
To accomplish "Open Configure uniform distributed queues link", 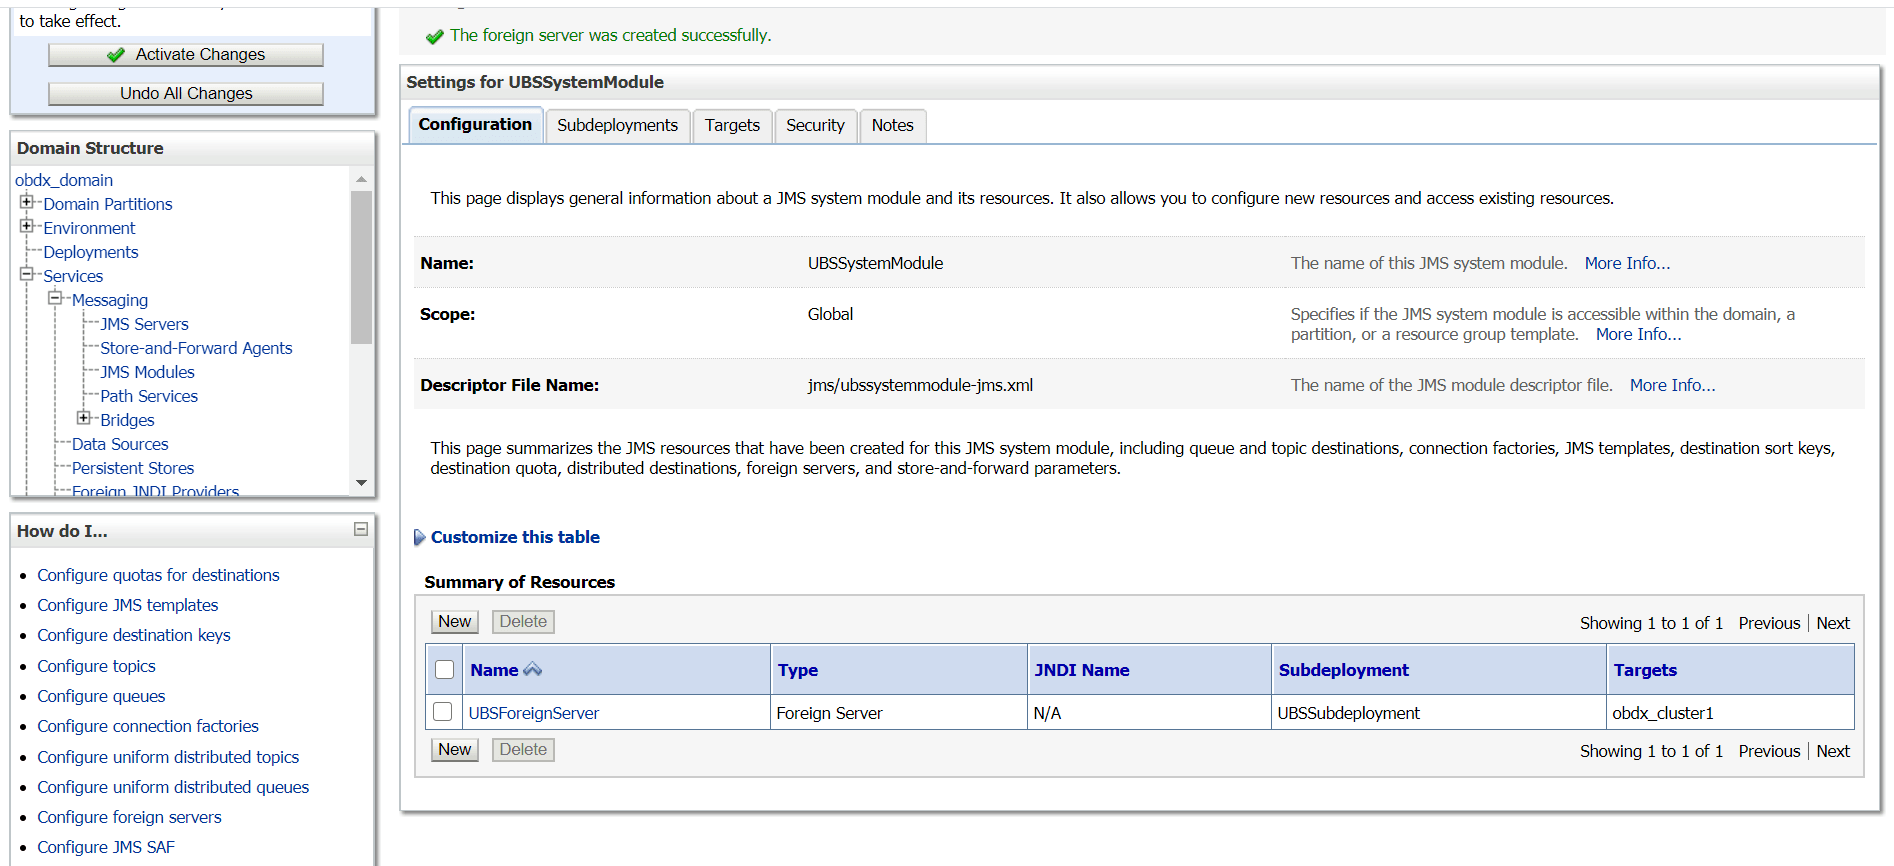I will pos(173,787).
